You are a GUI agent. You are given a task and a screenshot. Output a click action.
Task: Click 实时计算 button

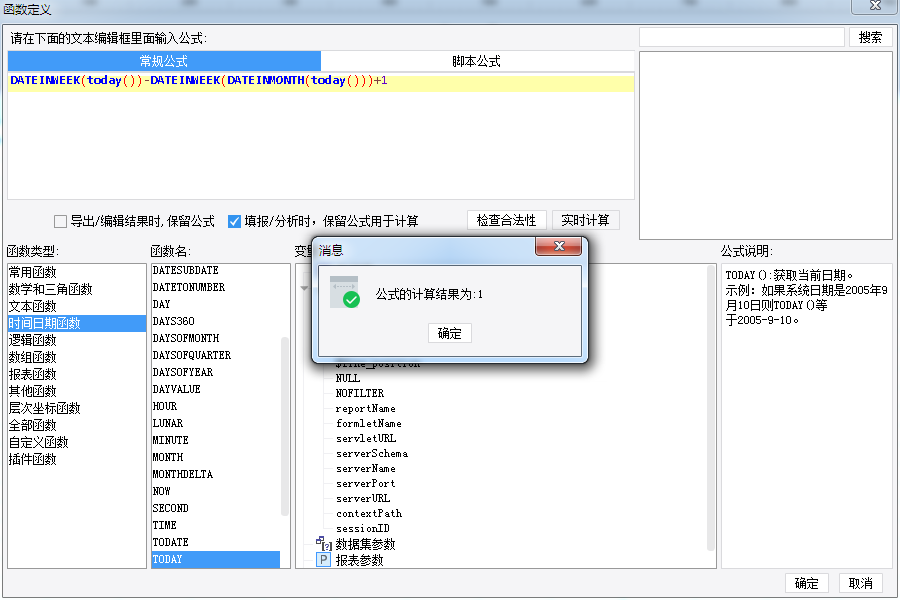(x=585, y=220)
